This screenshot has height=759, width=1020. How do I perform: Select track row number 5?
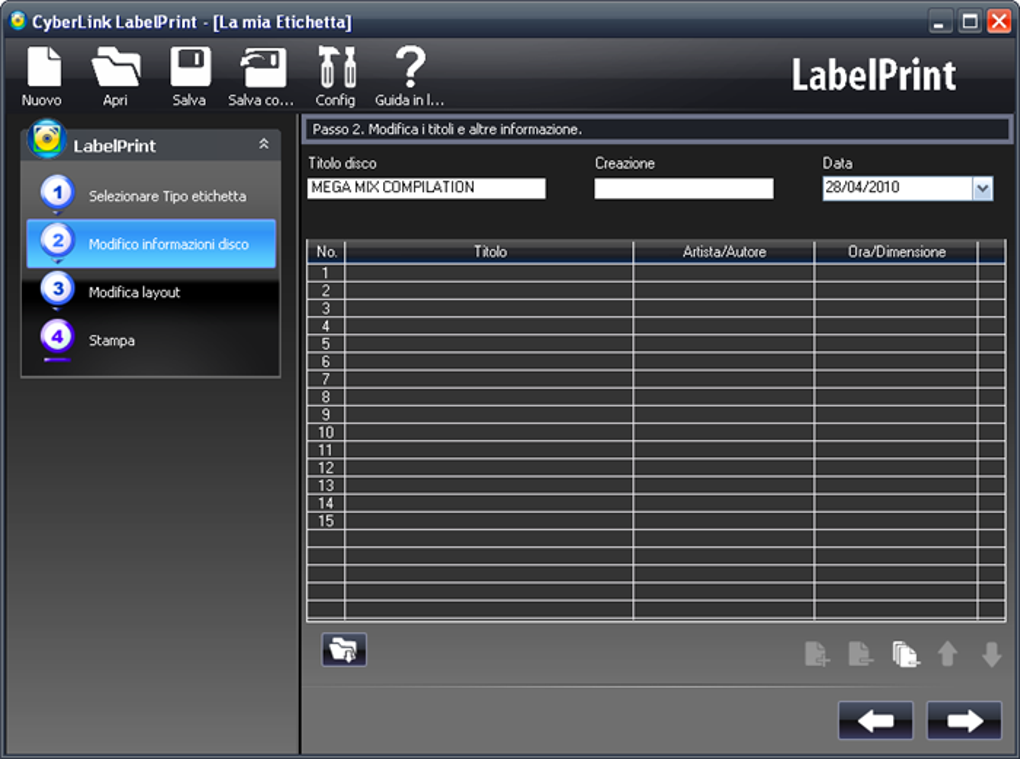tap(656, 343)
